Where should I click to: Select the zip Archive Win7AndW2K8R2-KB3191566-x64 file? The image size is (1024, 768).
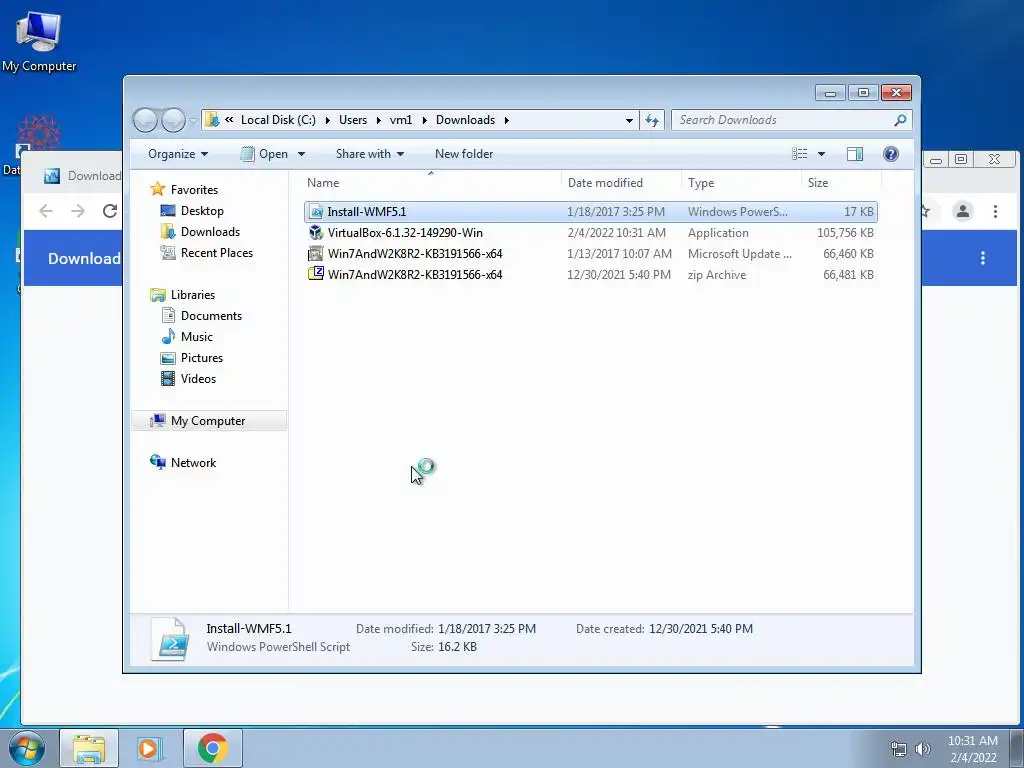(590, 274)
